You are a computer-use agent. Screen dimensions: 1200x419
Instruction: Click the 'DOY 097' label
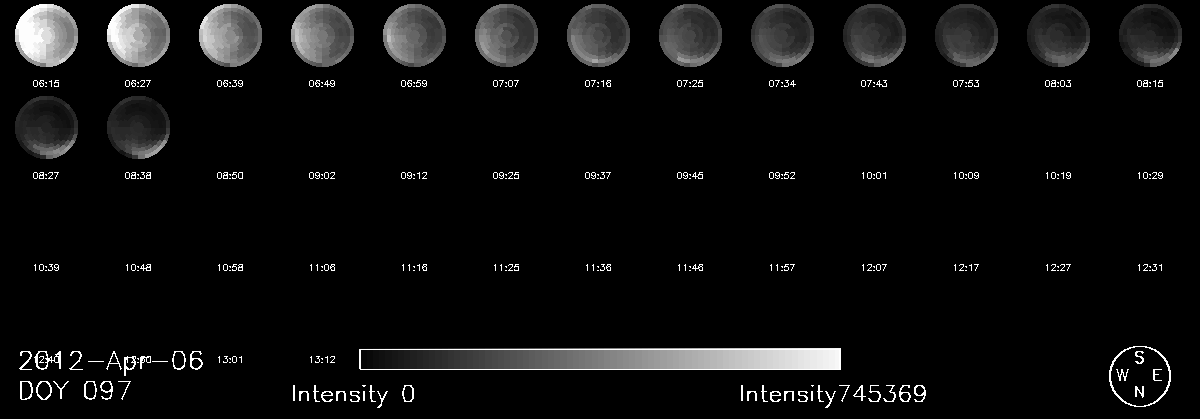(x=75, y=391)
